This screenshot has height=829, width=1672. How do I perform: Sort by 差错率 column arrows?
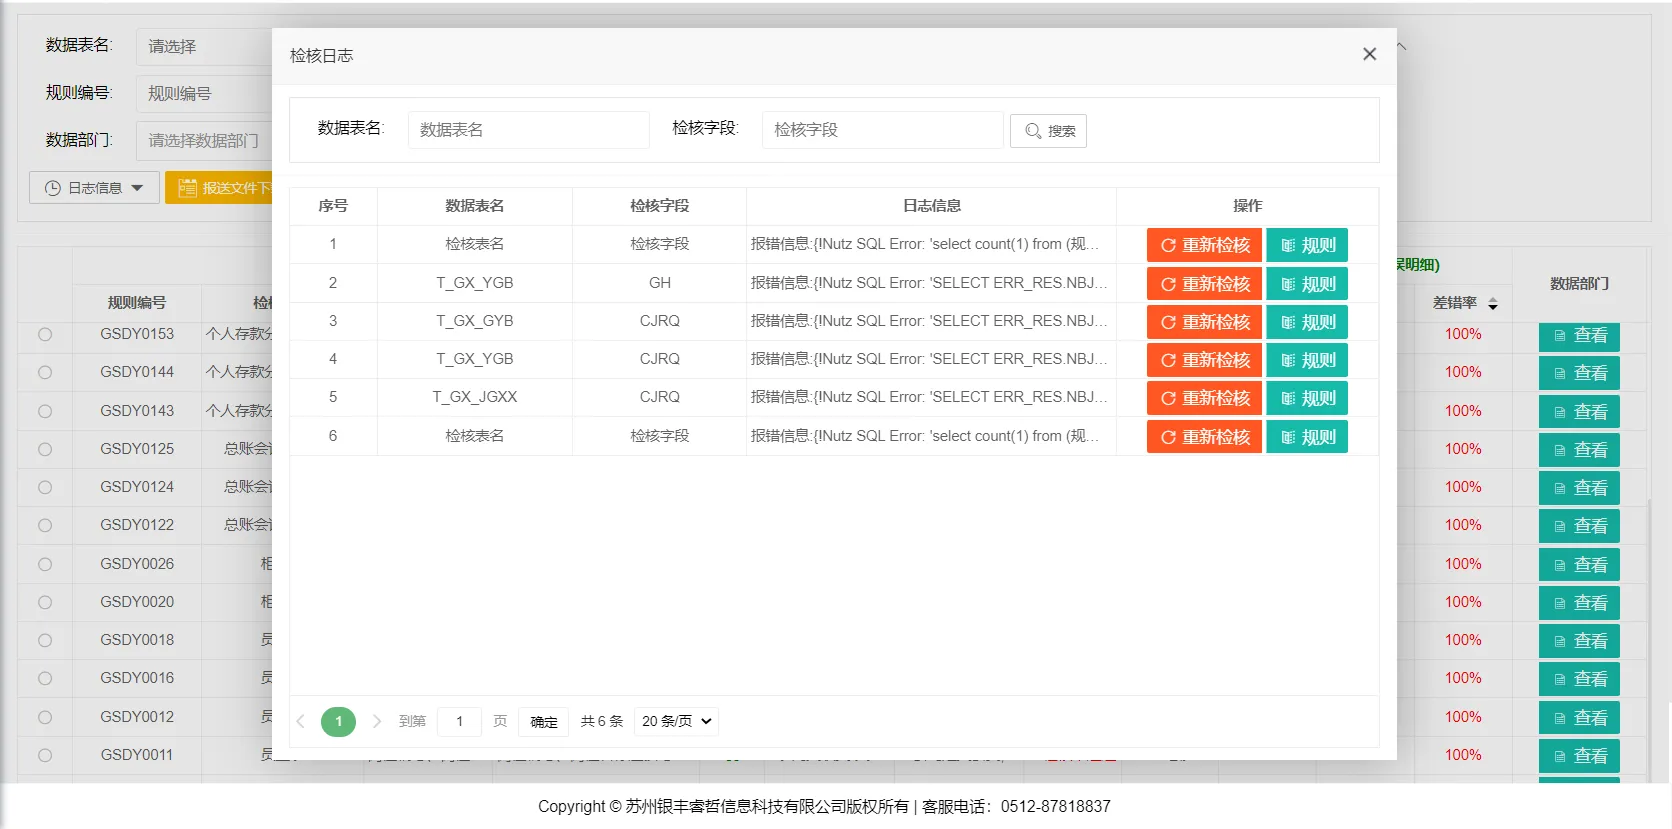1493,304
